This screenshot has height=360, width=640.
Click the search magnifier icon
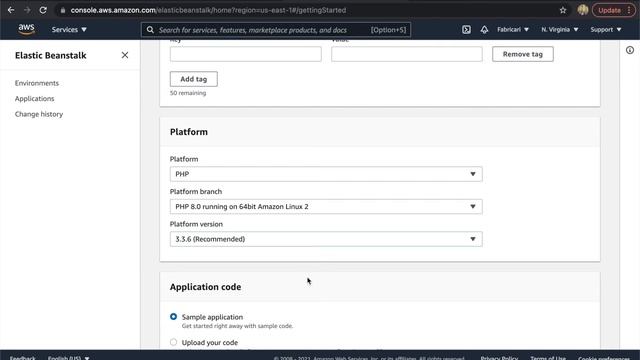[x=150, y=30]
